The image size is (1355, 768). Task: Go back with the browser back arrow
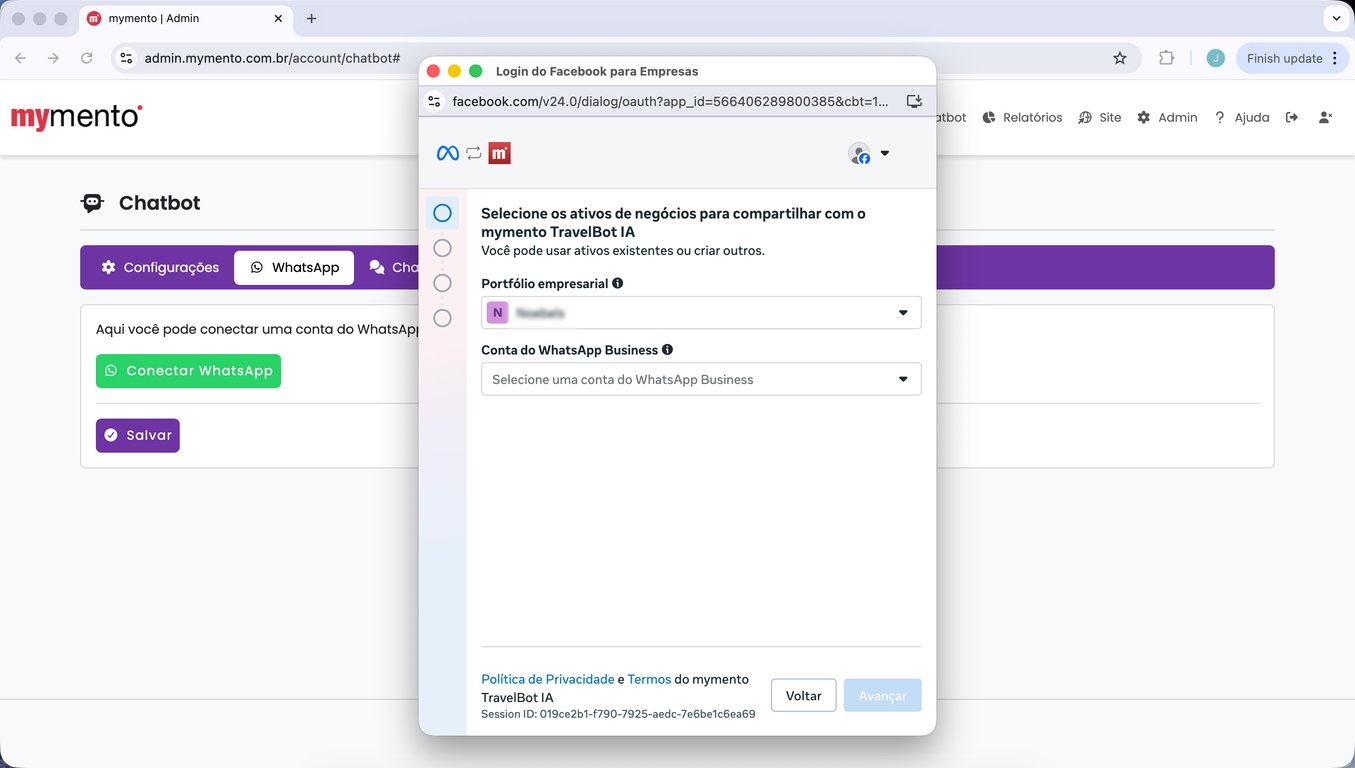click(x=21, y=58)
